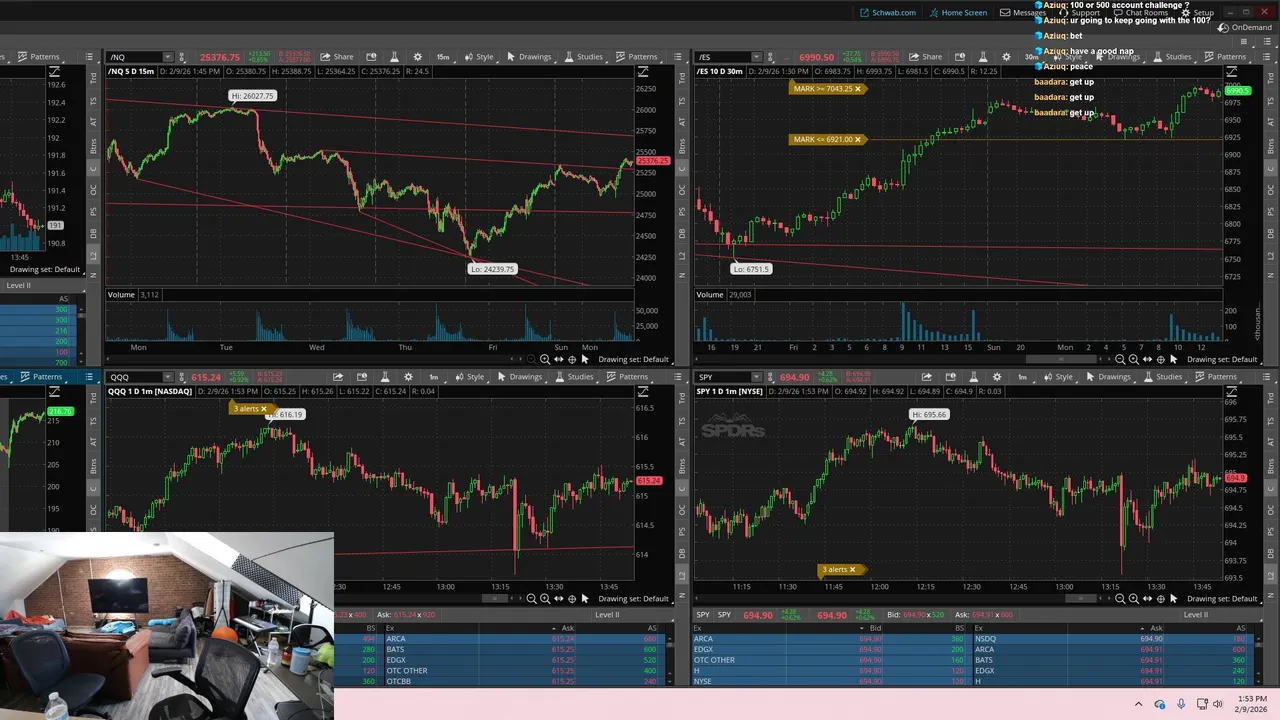Click the SPY chart share icon

click(x=927, y=377)
